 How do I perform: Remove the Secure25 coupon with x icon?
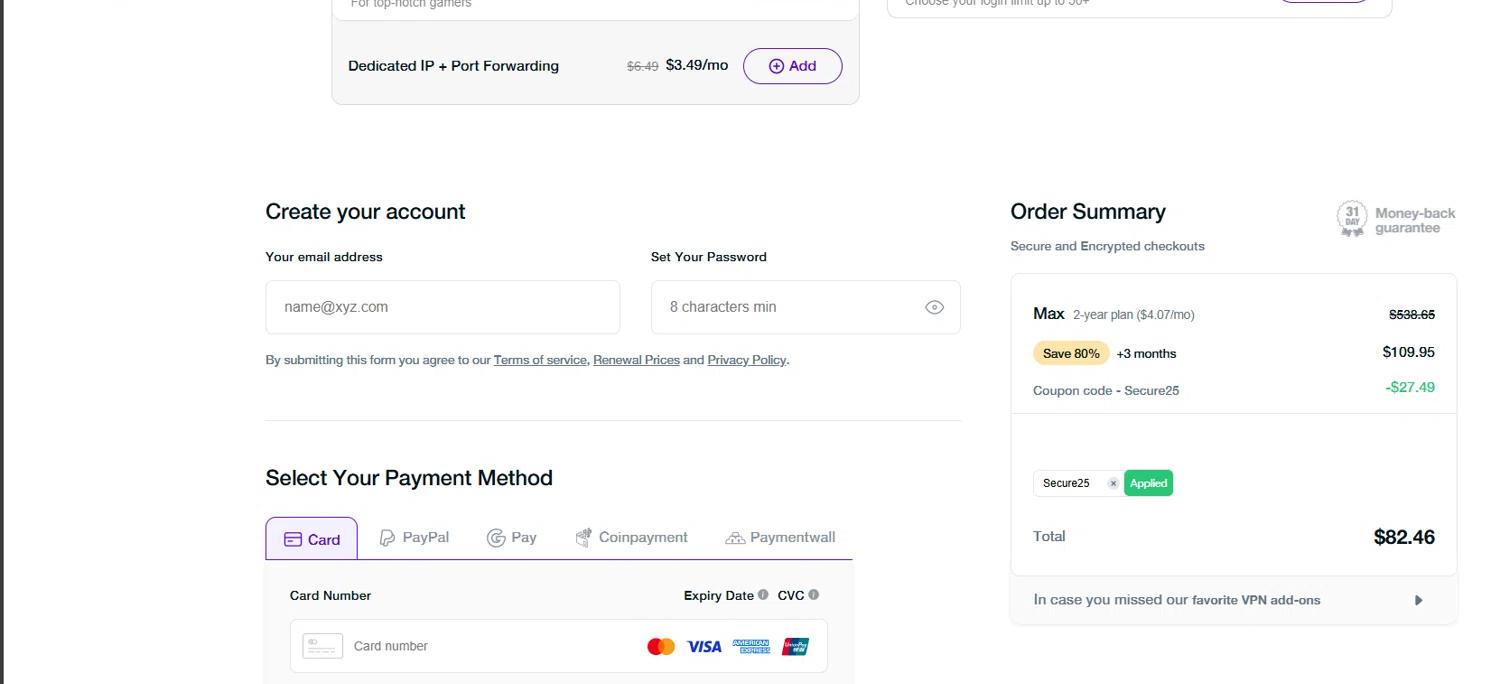click(x=1113, y=483)
